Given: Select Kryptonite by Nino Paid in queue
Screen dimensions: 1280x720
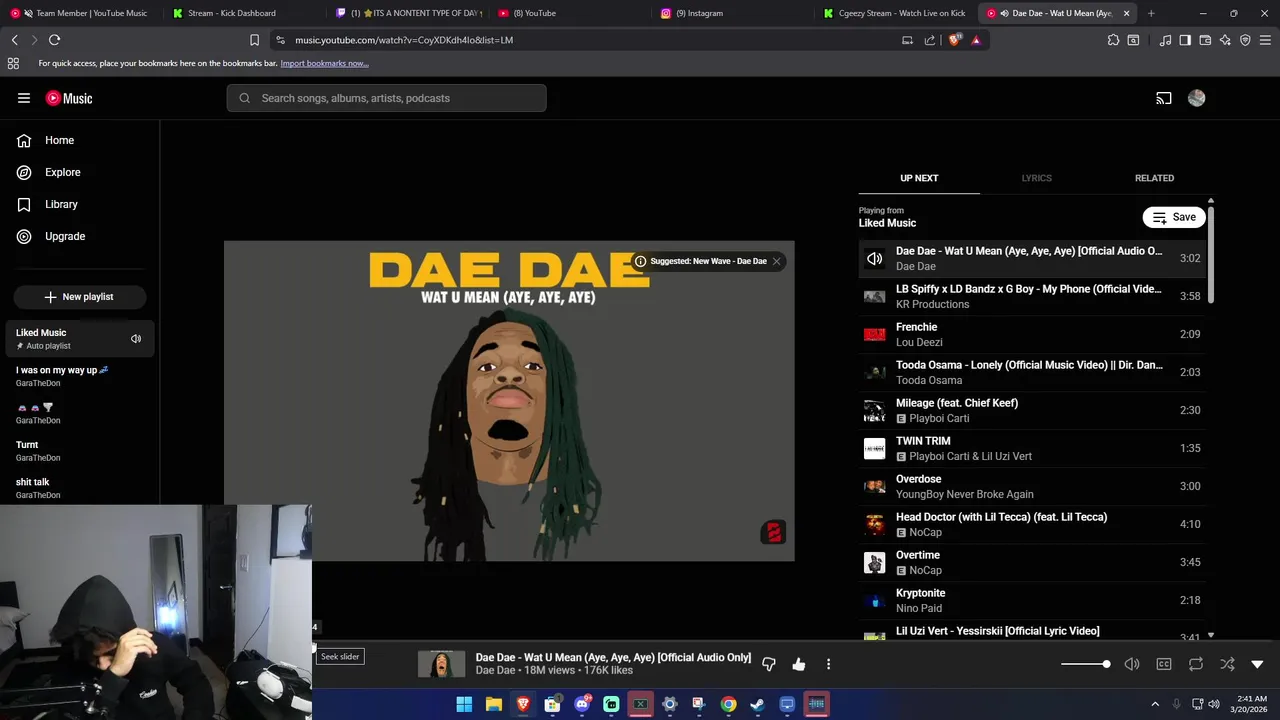Looking at the screenshot, I should [x=1032, y=600].
